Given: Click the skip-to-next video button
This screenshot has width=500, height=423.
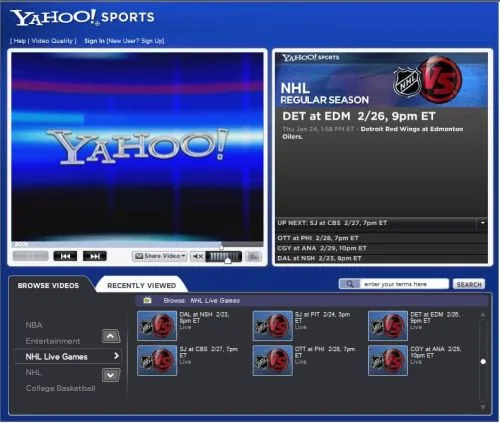Looking at the screenshot, I should pos(95,256).
